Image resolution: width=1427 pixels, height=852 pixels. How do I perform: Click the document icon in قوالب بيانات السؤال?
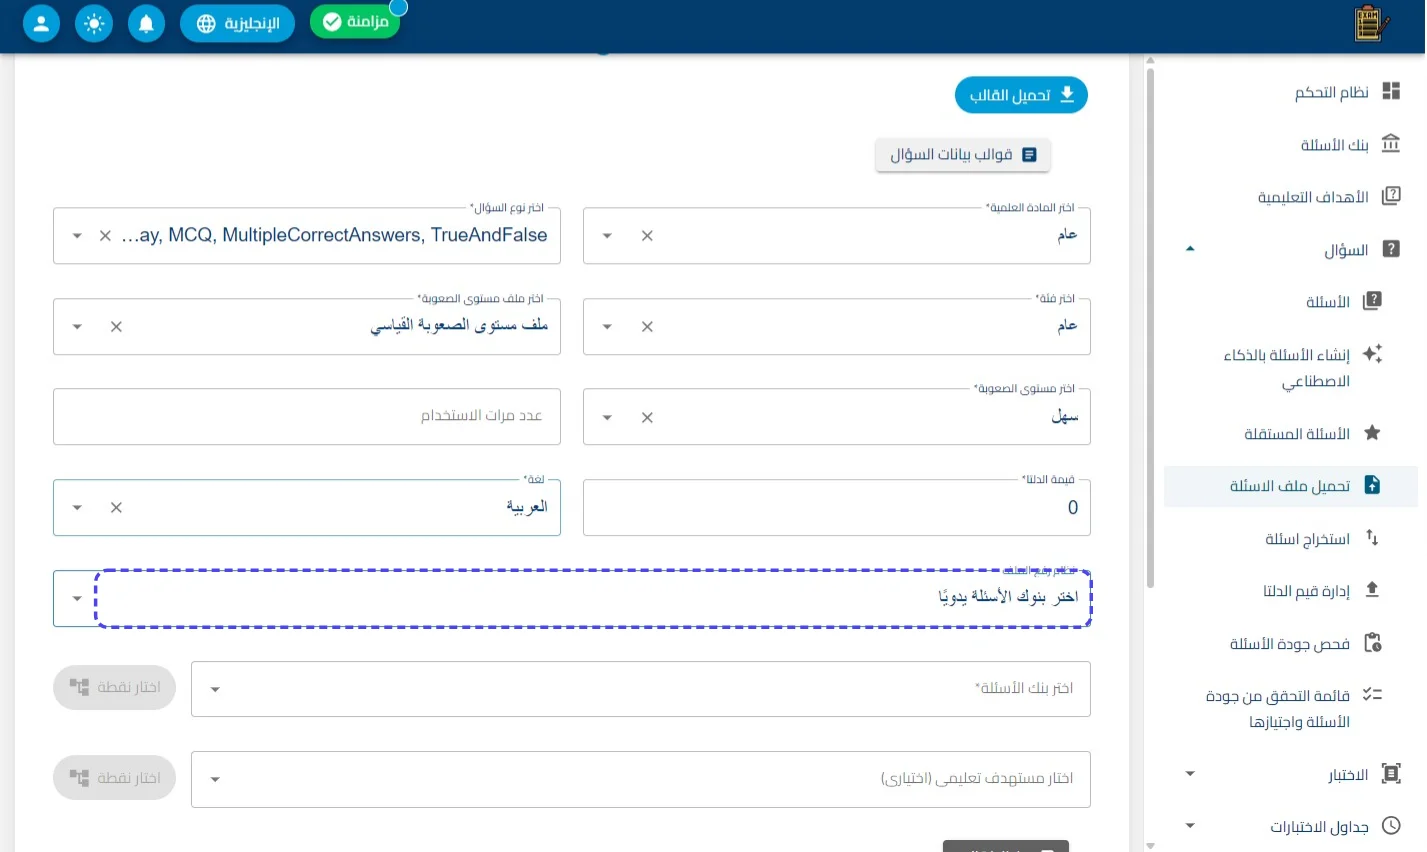(x=1029, y=154)
